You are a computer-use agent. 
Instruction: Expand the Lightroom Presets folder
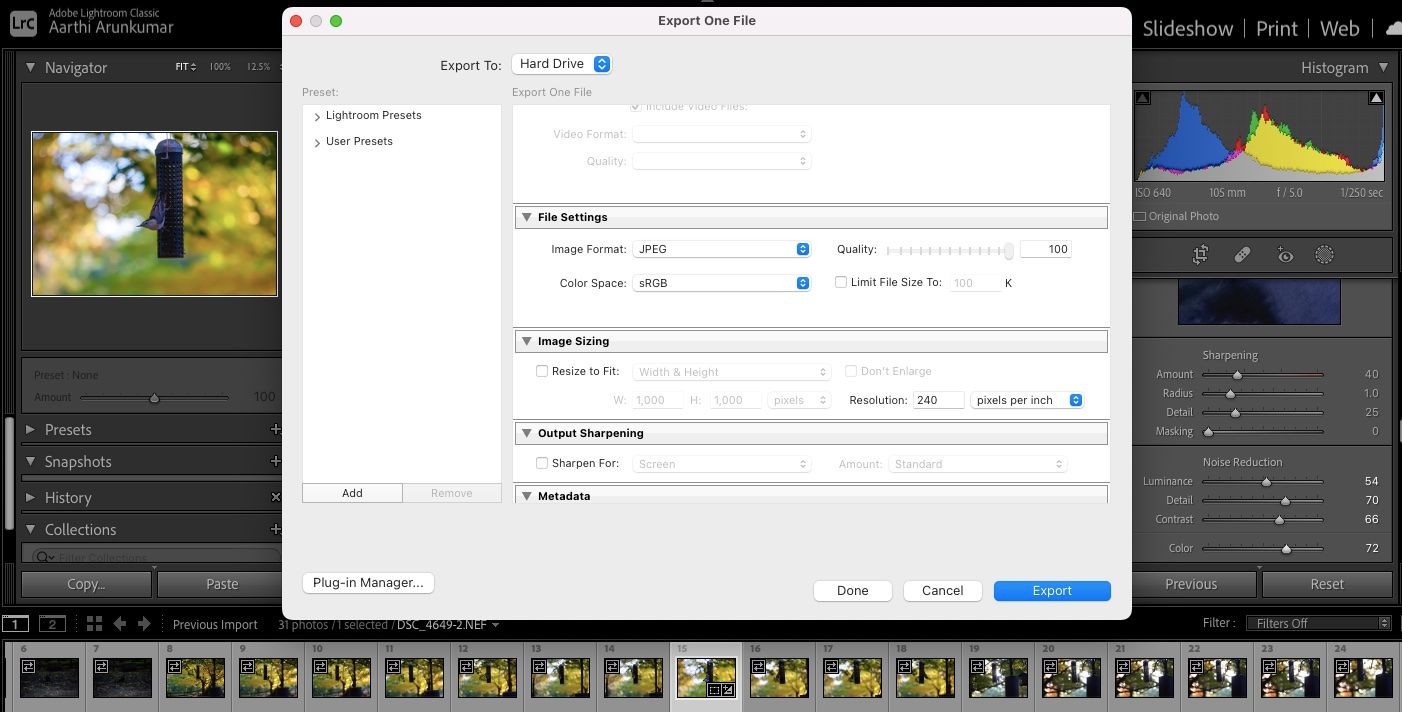316,115
